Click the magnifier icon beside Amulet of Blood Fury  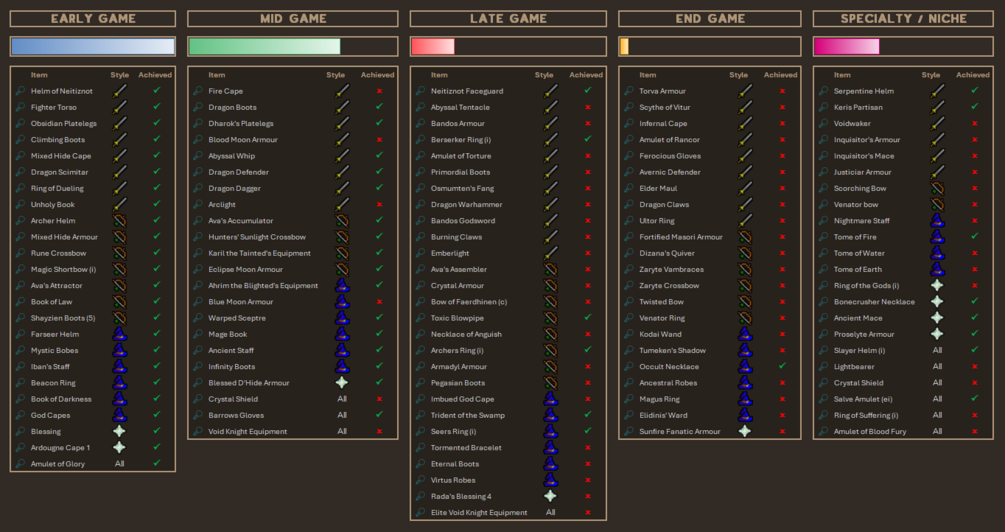click(x=824, y=431)
